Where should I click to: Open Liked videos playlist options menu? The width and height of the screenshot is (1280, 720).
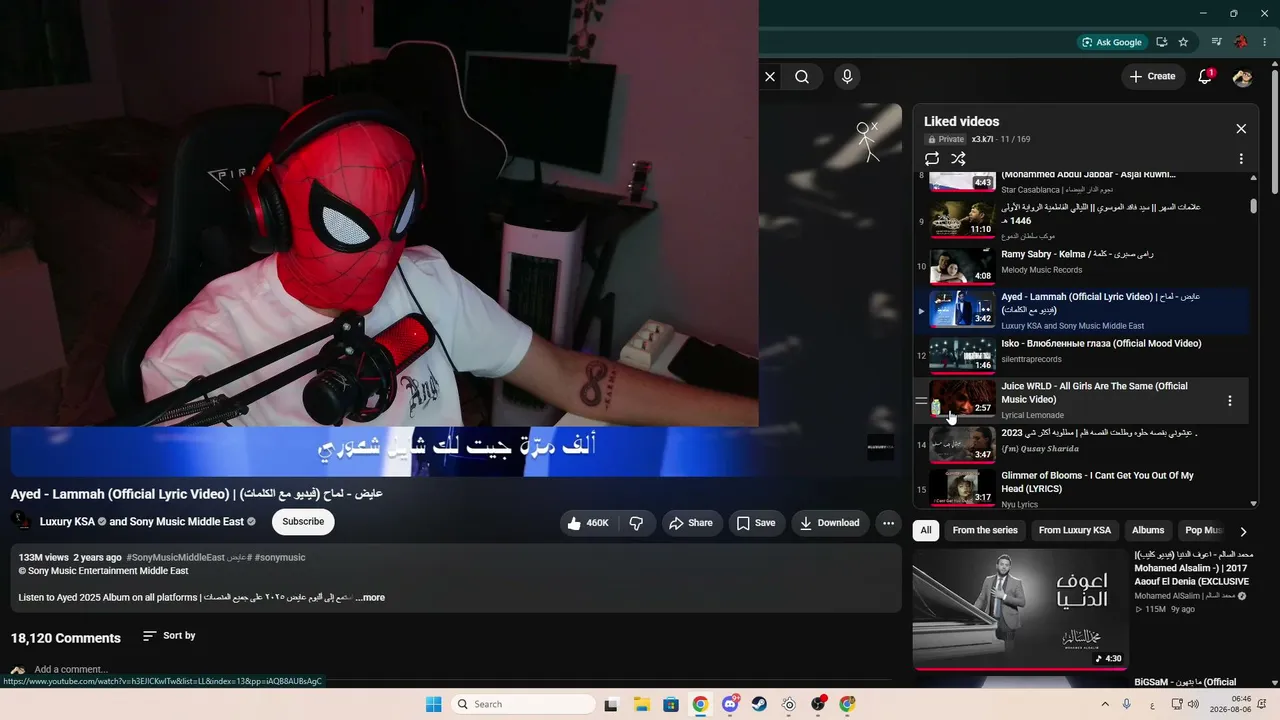coord(1241,159)
